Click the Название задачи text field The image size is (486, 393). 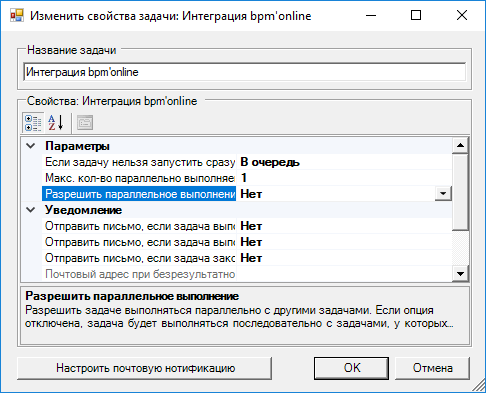(x=245, y=72)
